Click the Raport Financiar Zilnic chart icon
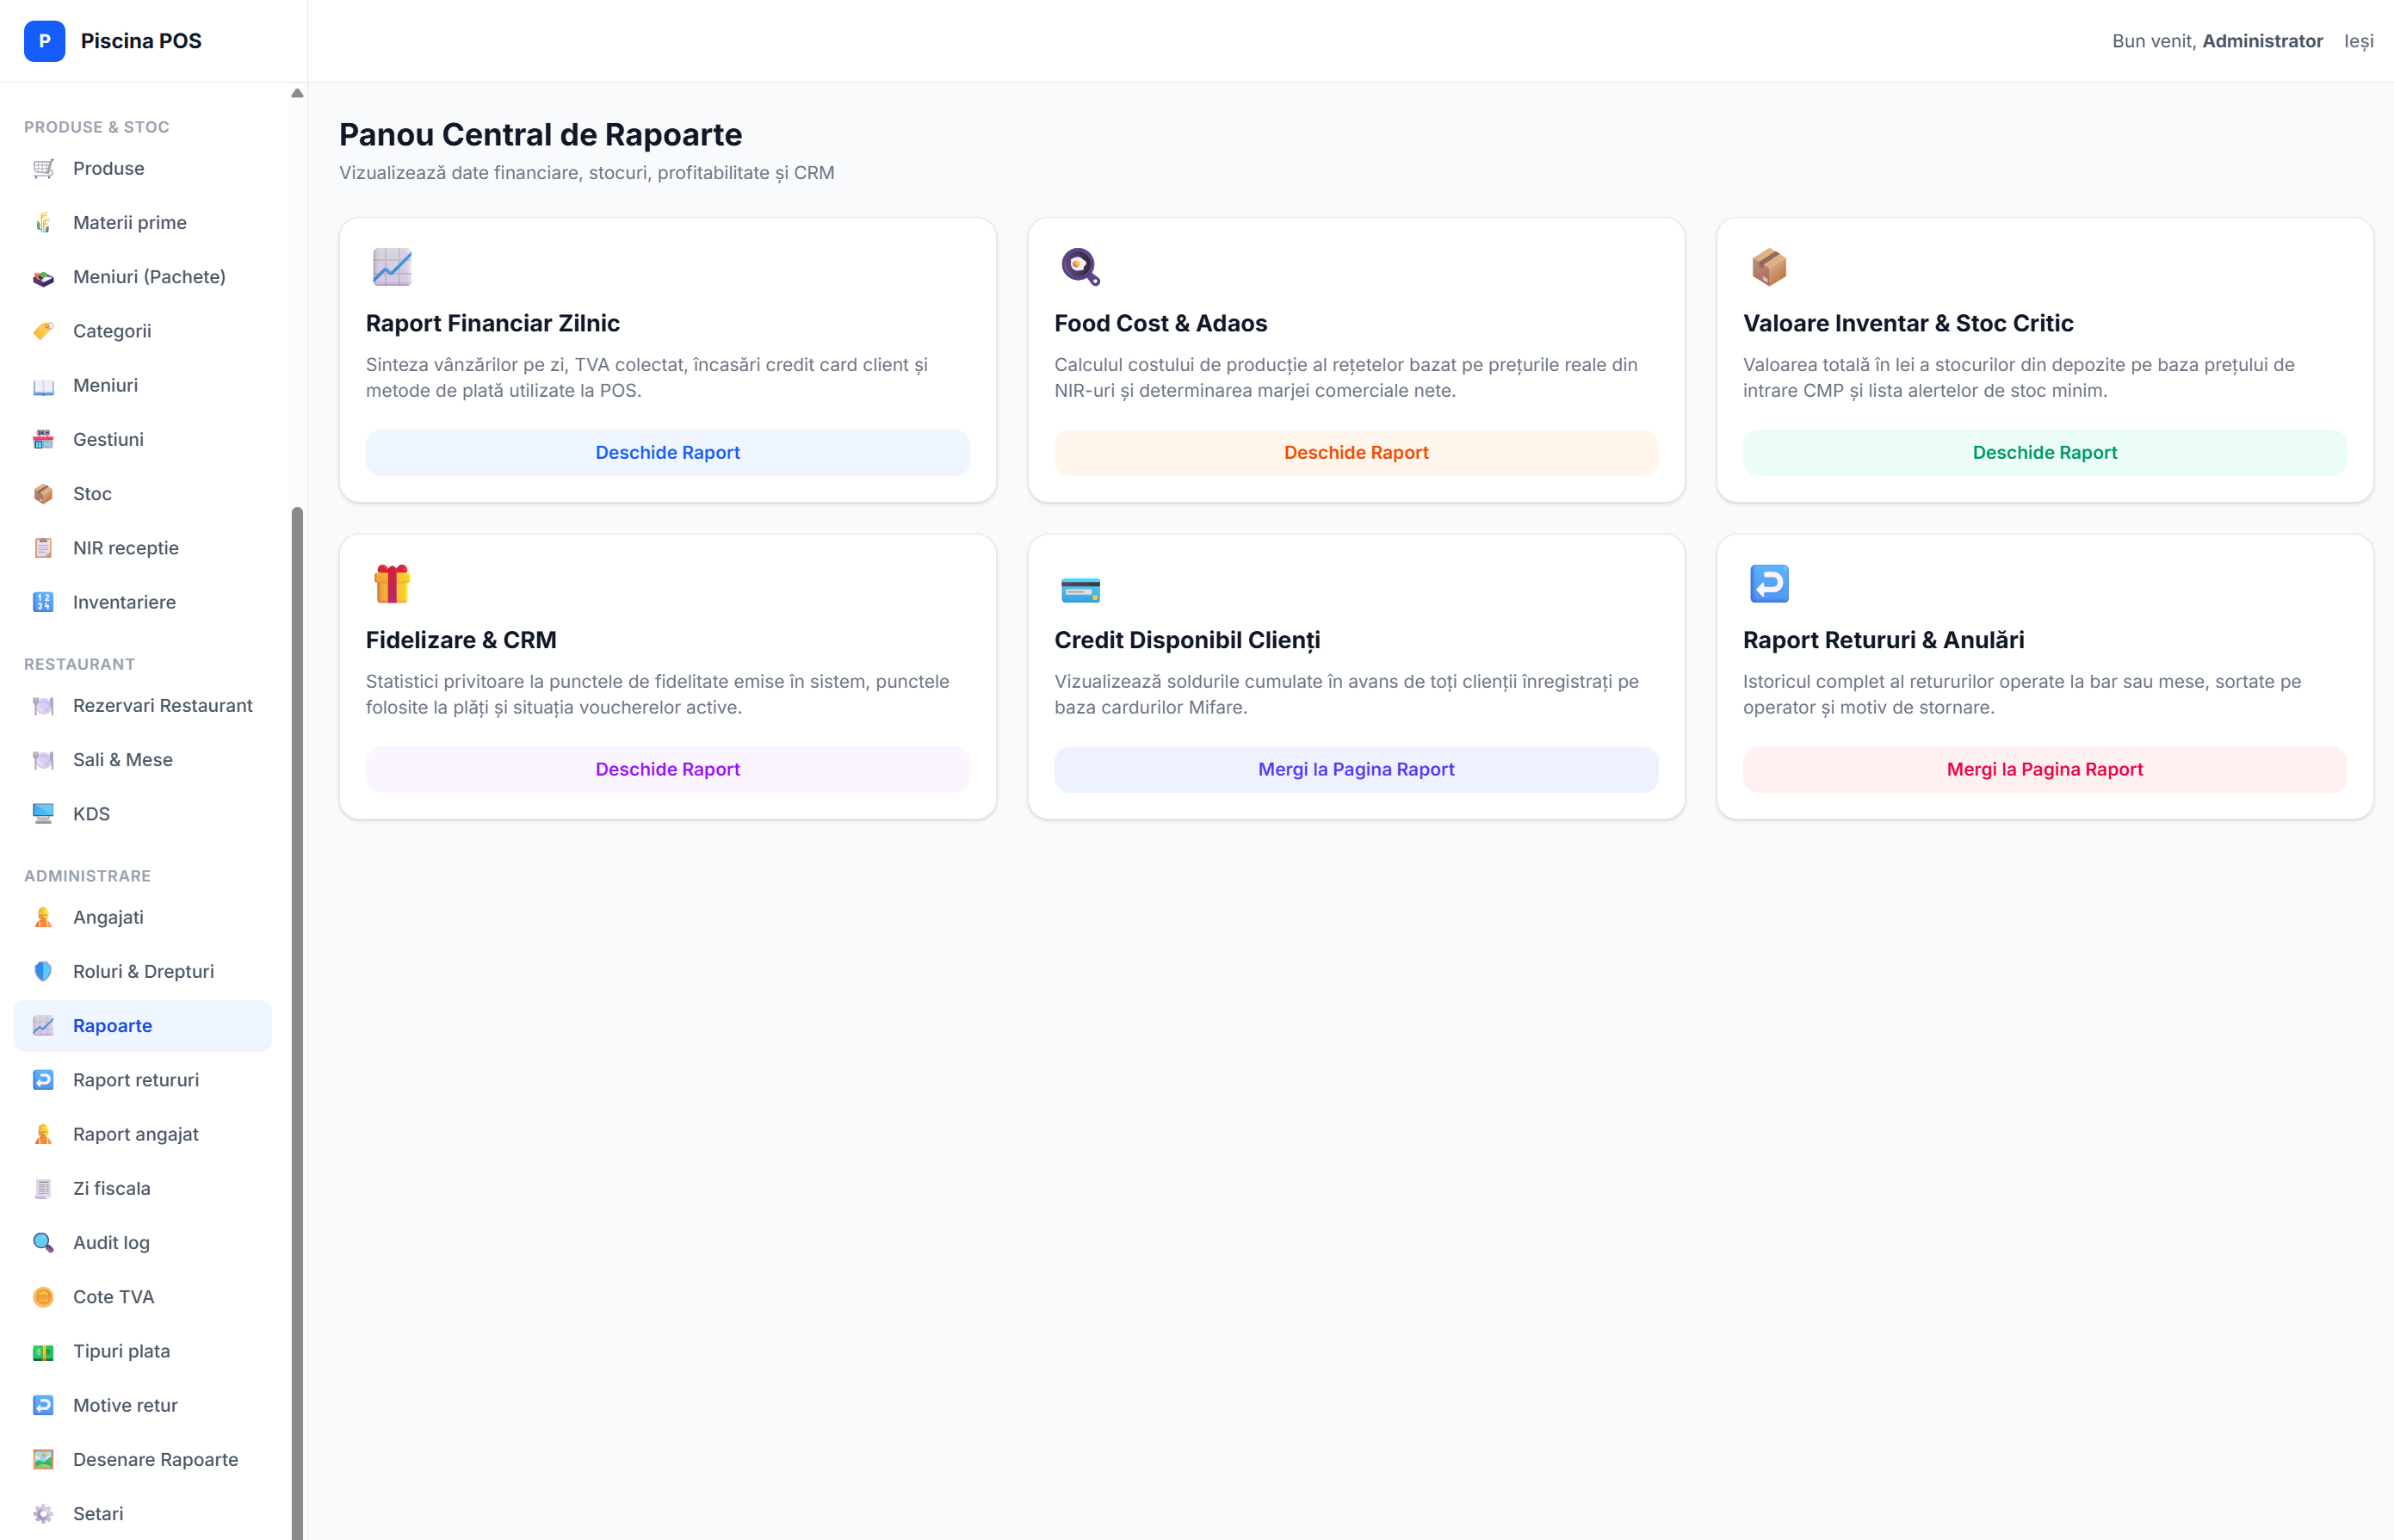 (x=392, y=267)
